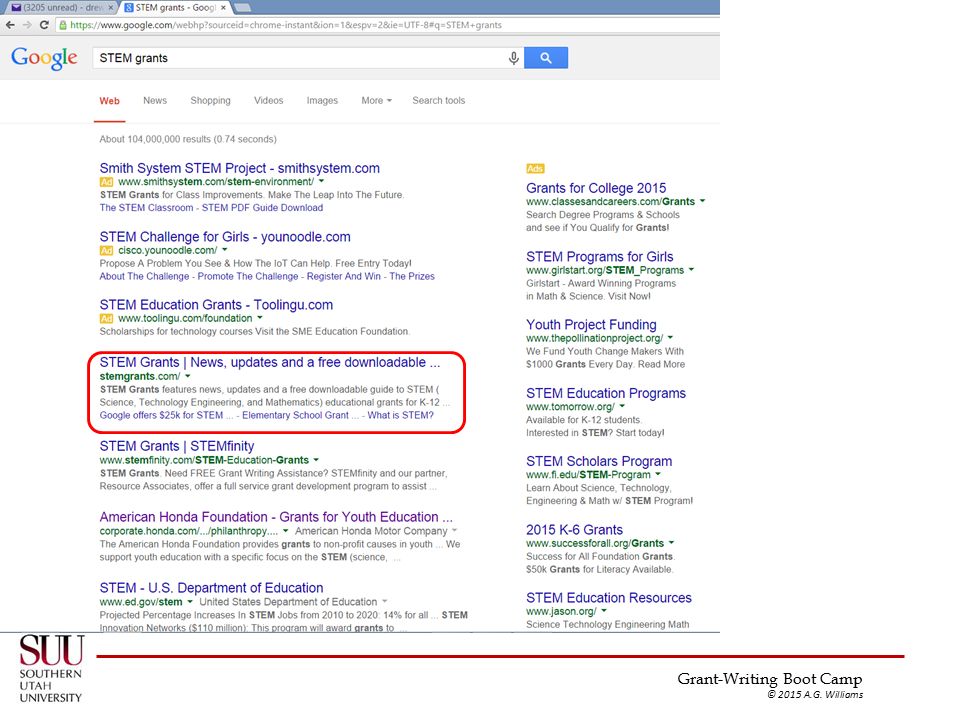This screenshot has width=960, height=720.
Task: Open STEM Education Programs ad
Action: tap(606, 394)
